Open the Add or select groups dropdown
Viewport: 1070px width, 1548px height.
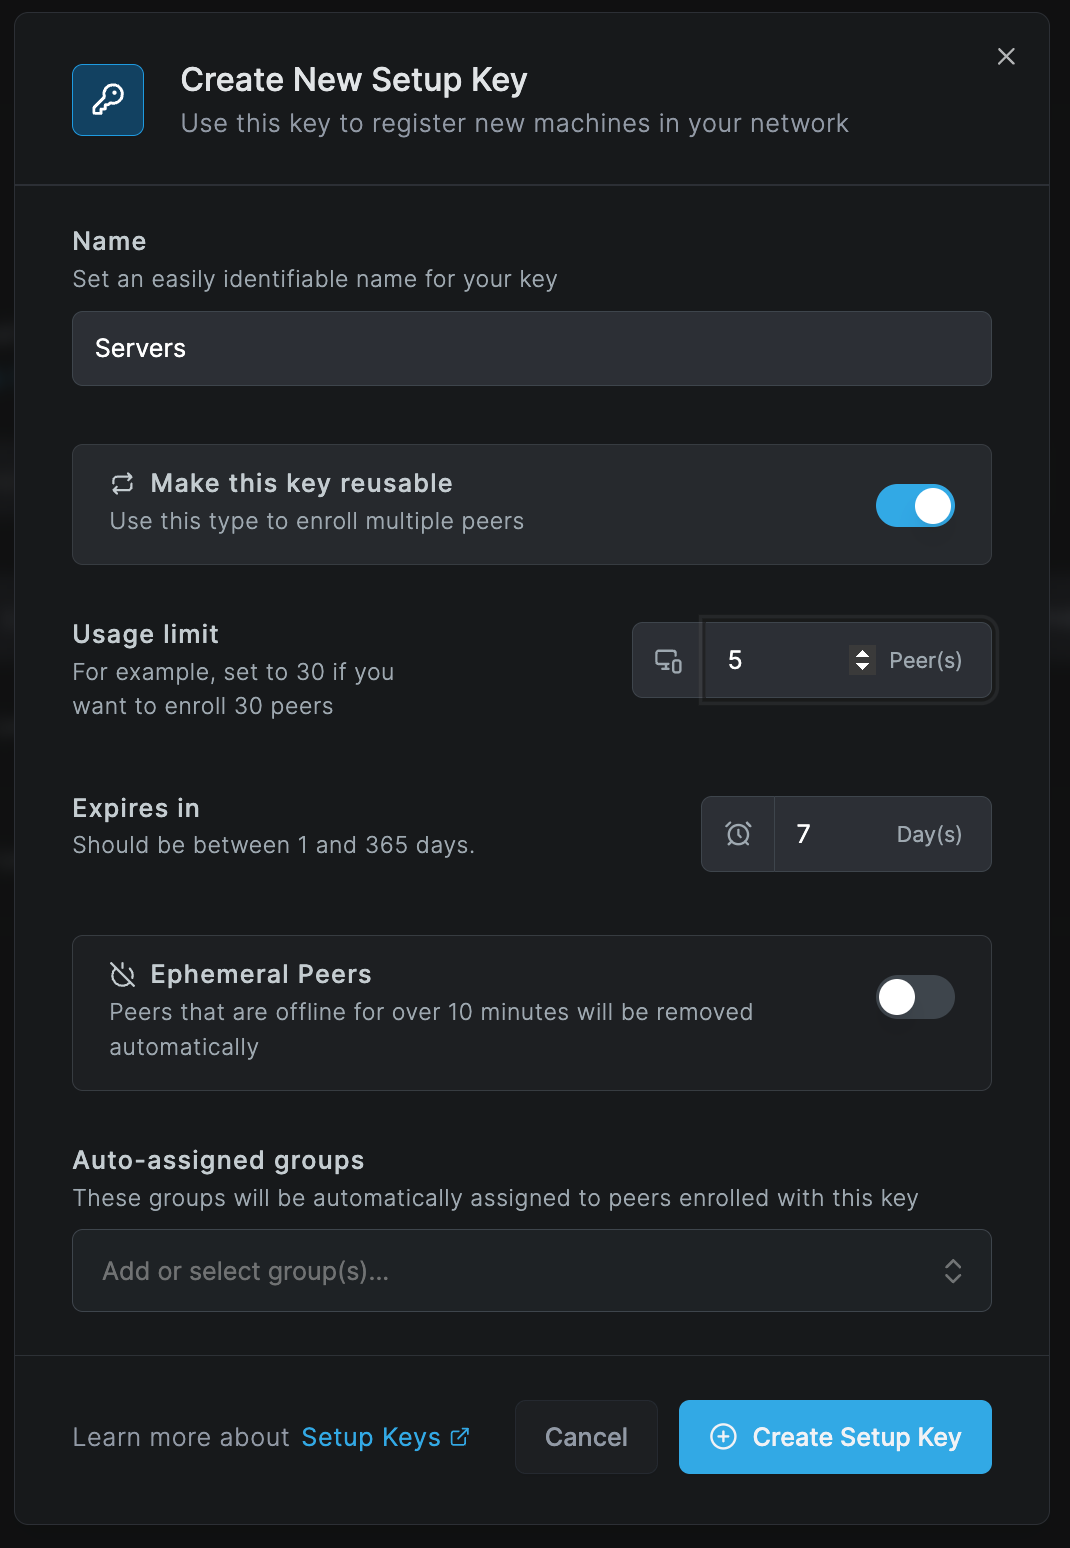(532, 1270)
